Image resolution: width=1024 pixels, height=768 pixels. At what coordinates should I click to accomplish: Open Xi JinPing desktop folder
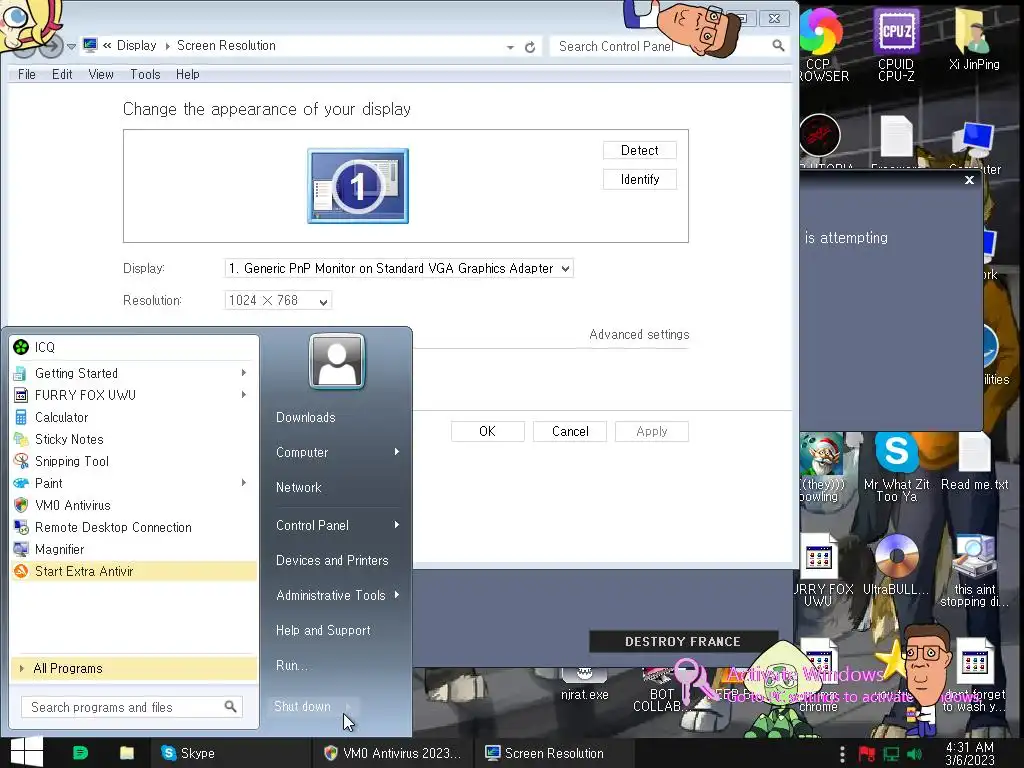point(974,39)
